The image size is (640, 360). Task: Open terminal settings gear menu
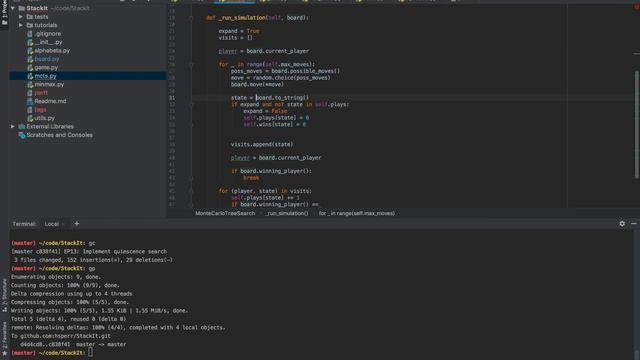click(622, 224)
